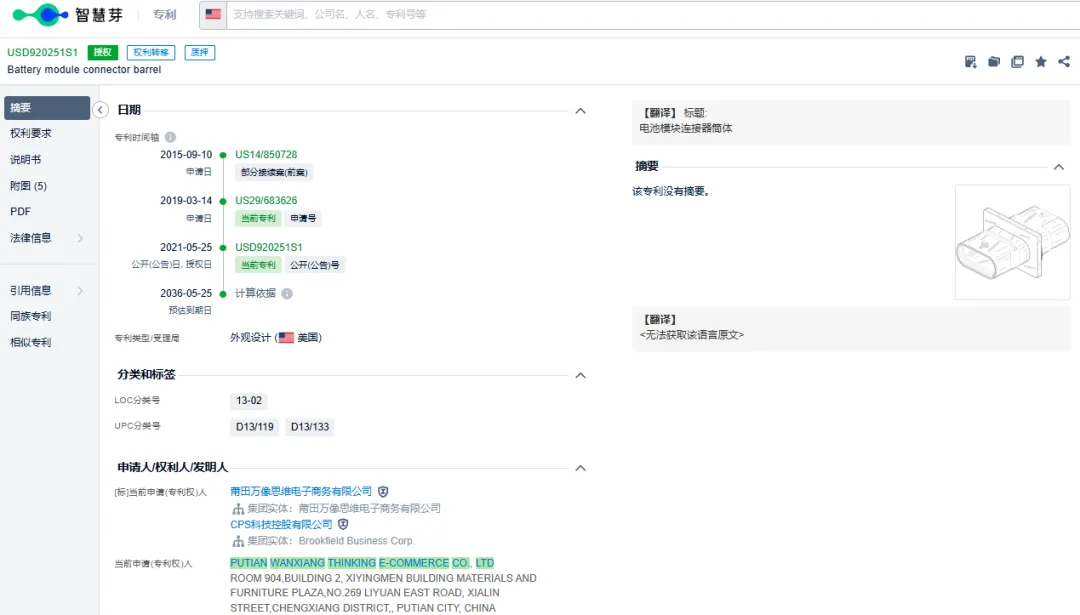
Task: Click the UPC classification D13/119 tag
Action: tap(255, 427)
